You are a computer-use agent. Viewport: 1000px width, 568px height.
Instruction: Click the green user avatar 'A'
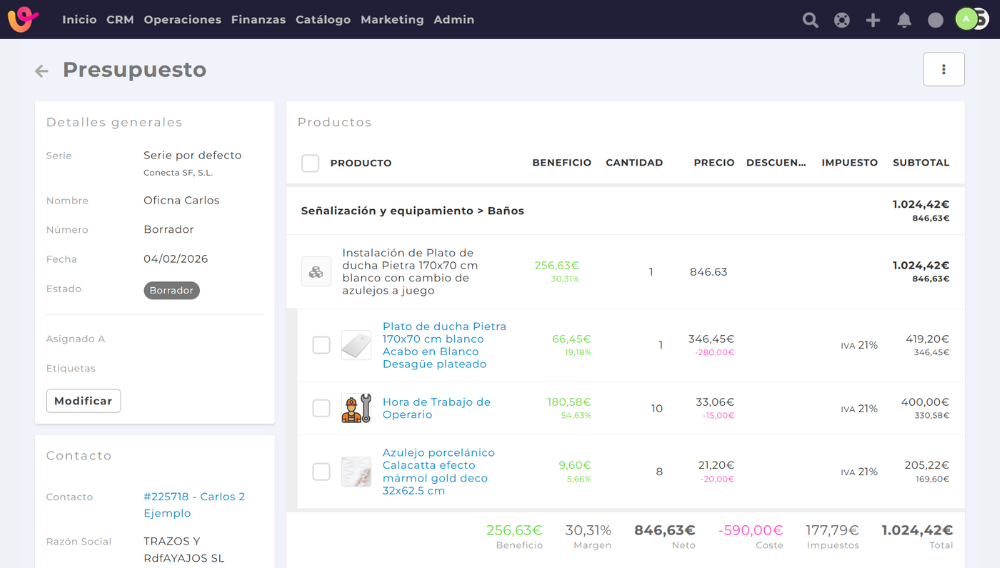tap(965, 19)
